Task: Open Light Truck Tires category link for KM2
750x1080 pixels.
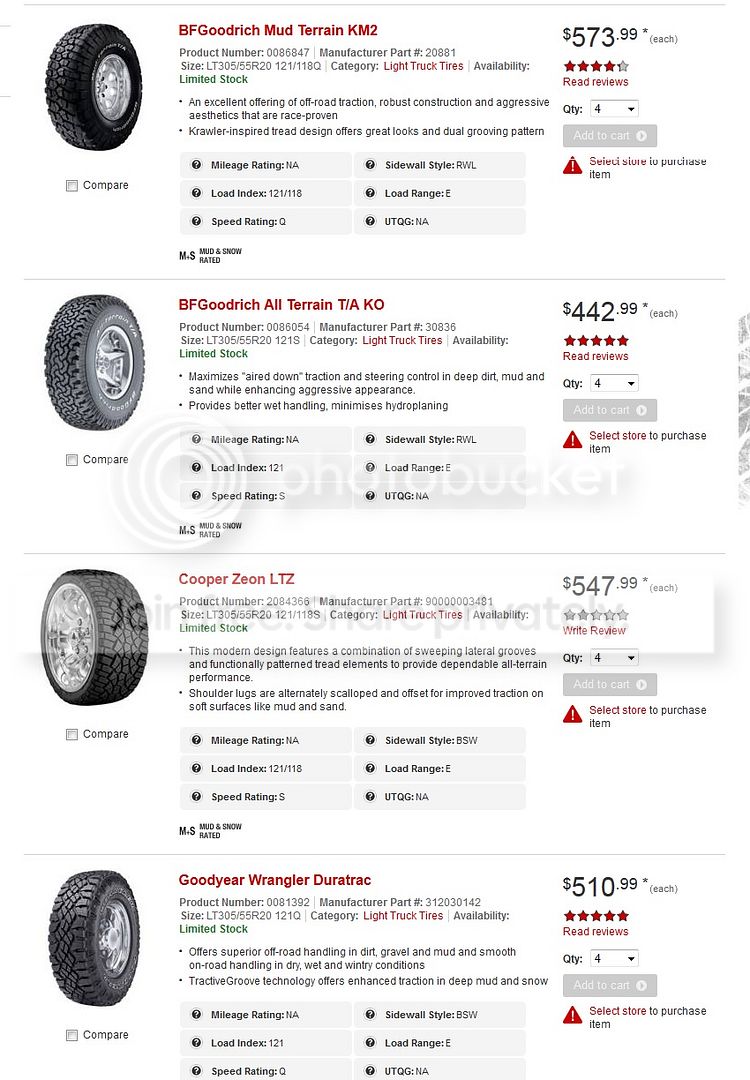Action: [x=424, y=66]
